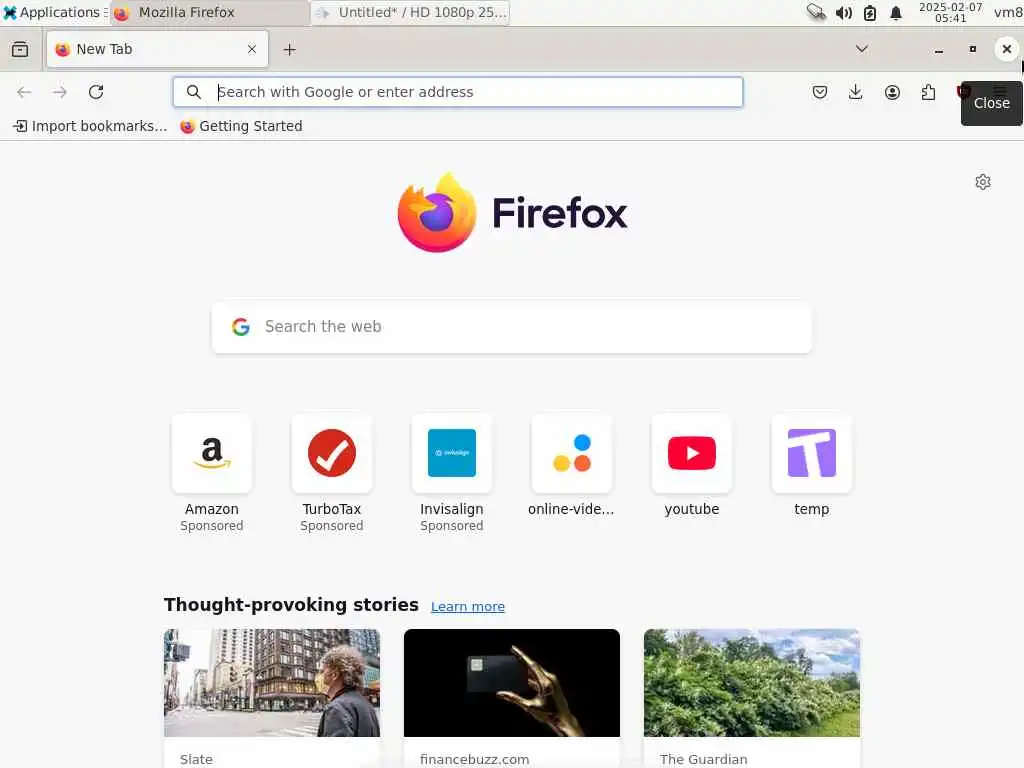Open the financebuzz.com story thumbnail
The image size is (1024, 768).
click(x=512, y=683)
